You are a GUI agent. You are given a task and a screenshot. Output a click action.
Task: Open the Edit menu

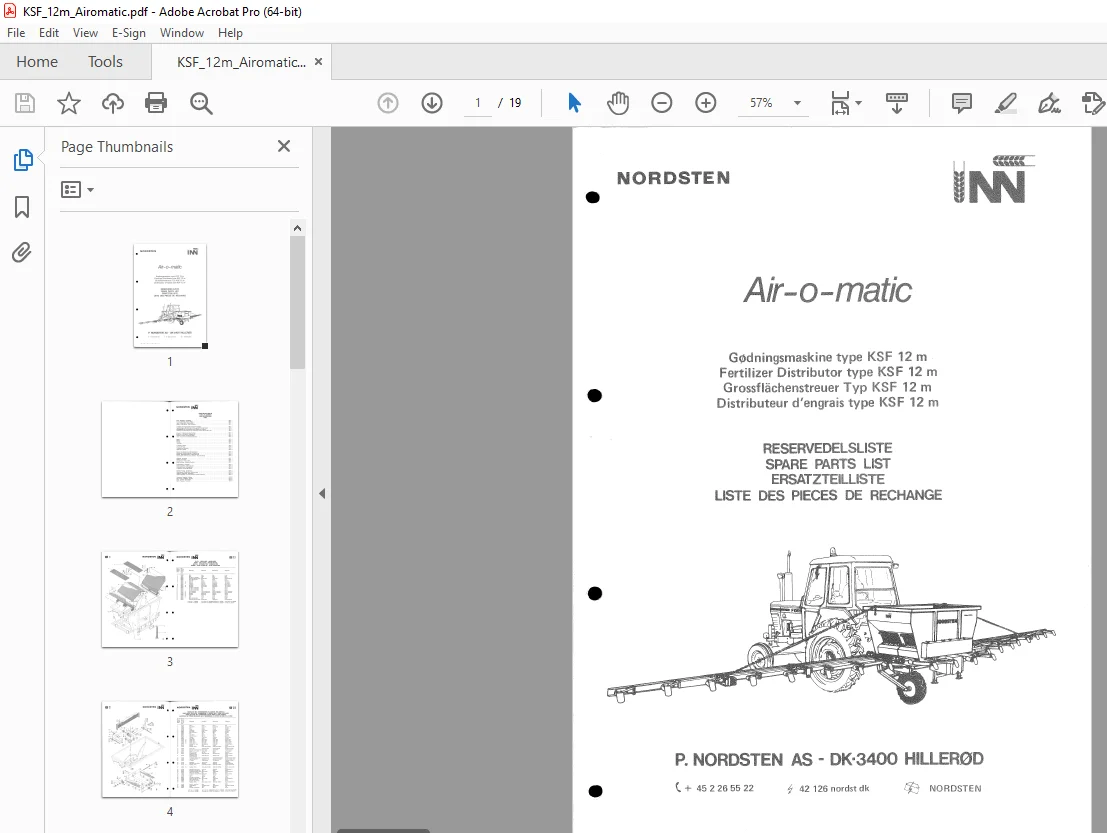pyautogui.click(x=49, y=32)
